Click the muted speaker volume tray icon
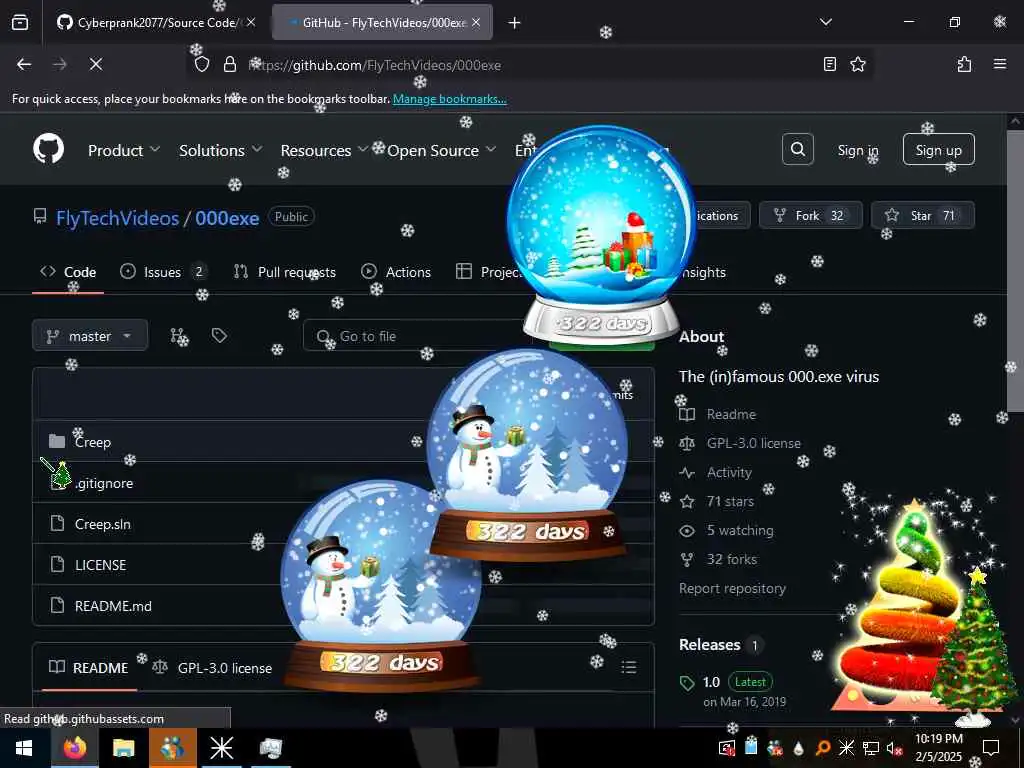This screenshot has width=1024, height=768. pyautogui.click(x=893, y=748)
